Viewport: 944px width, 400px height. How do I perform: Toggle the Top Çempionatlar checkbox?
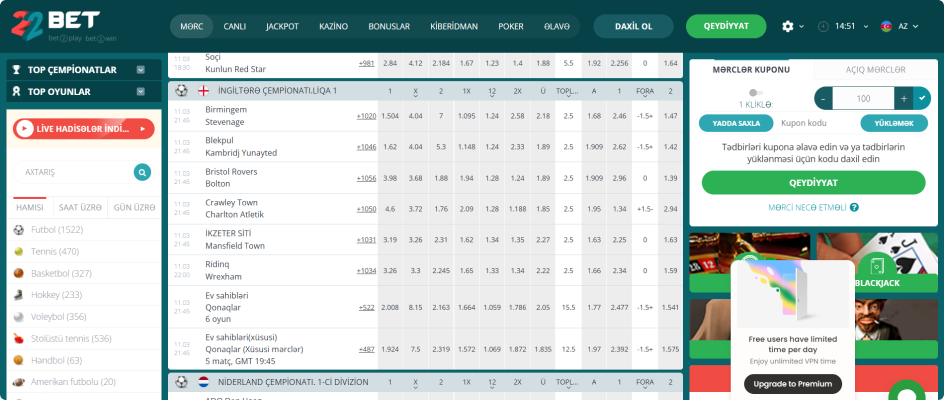tap(141, 70)
